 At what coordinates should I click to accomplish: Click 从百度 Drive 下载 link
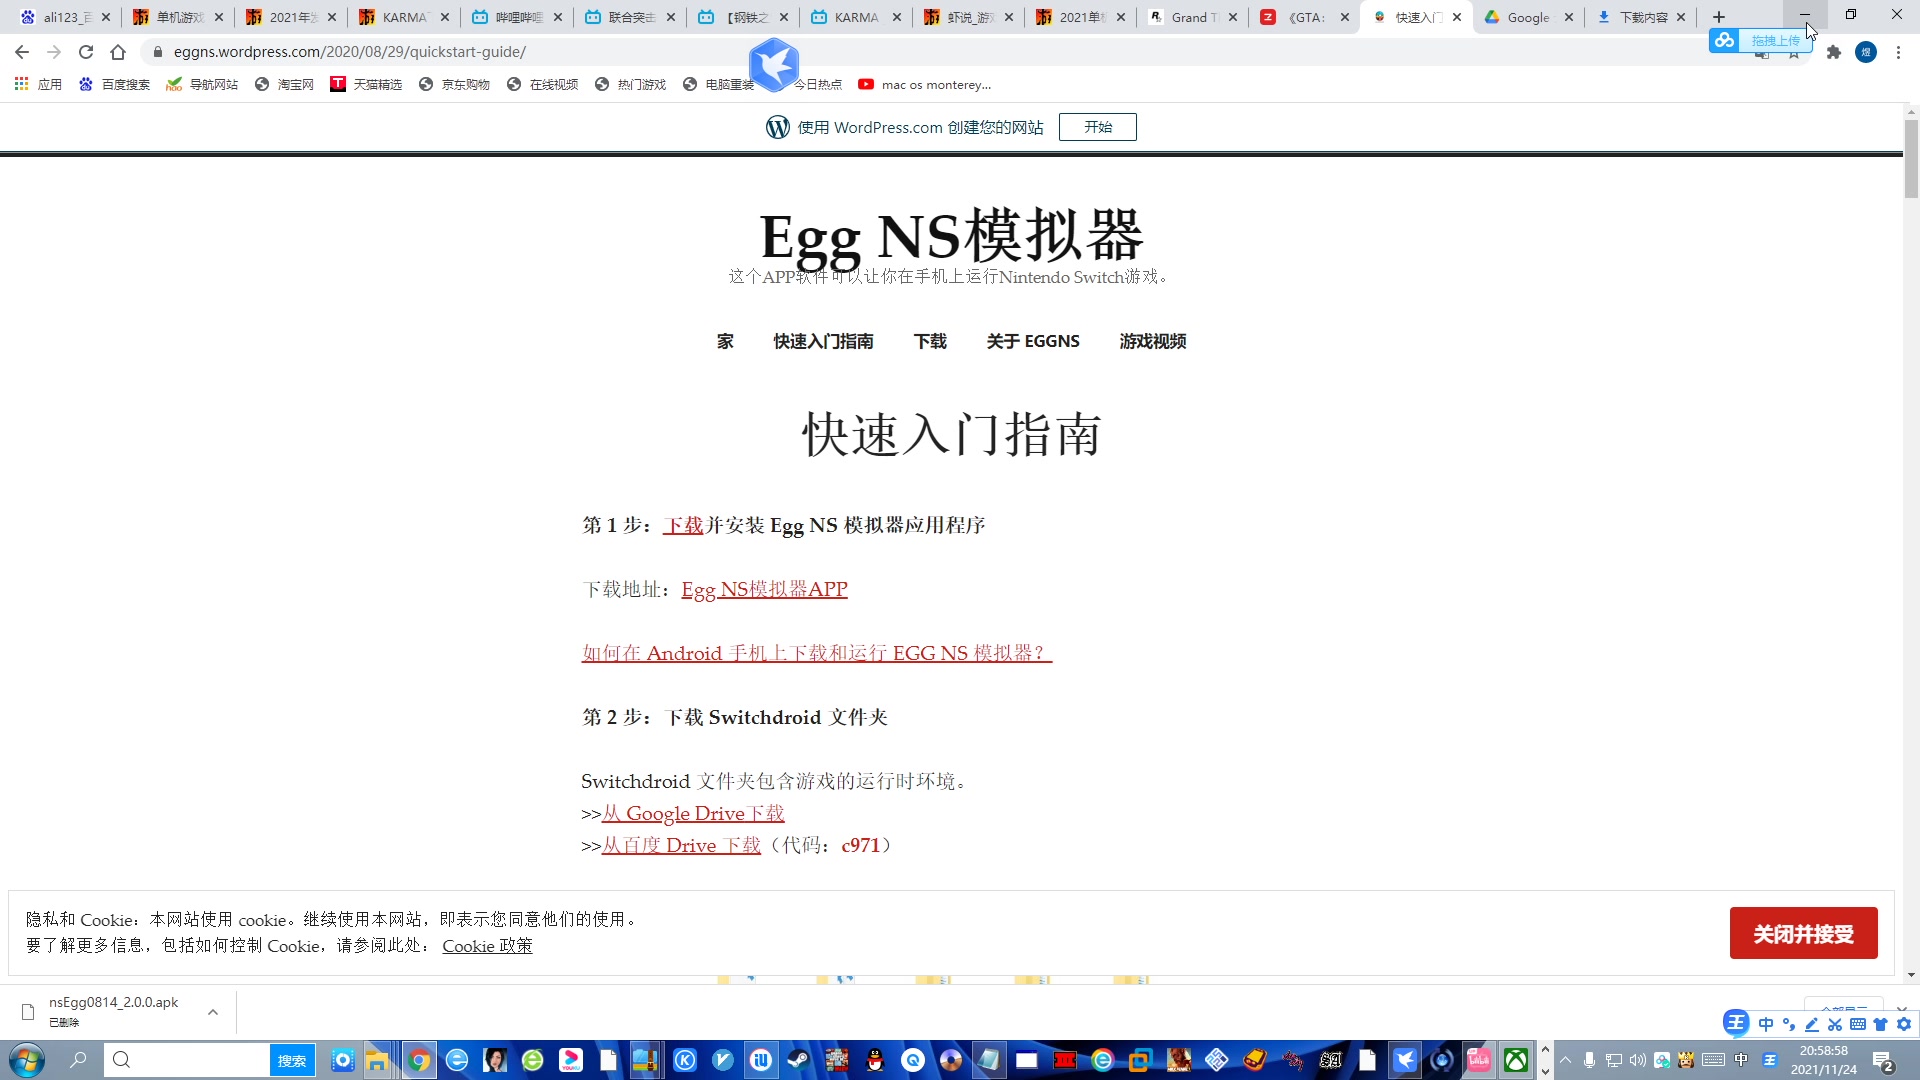(x=681, y=845)
